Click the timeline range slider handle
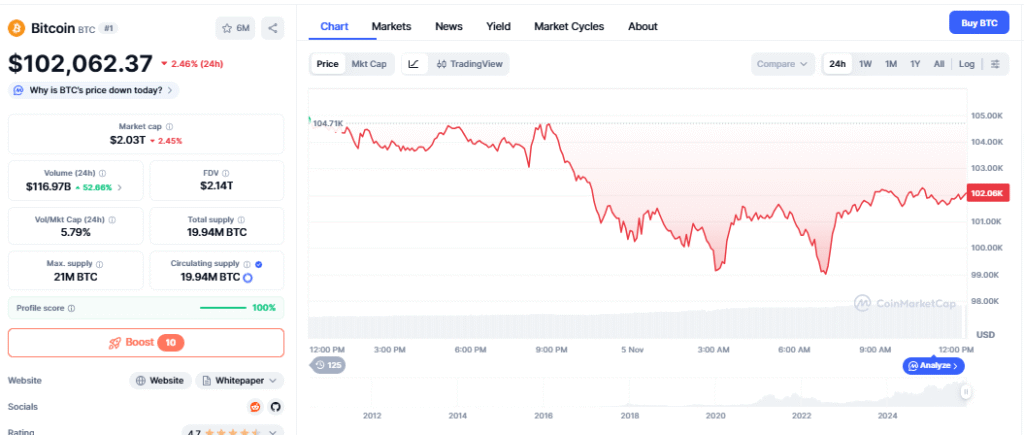The width and height of the screenshot is (1024, 435). pyautogui.click(x=965, y=393)
